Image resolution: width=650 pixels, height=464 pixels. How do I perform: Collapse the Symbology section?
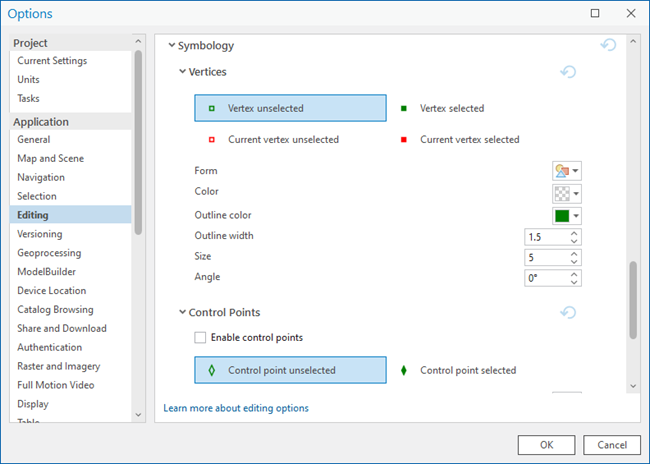click(171, 46)
